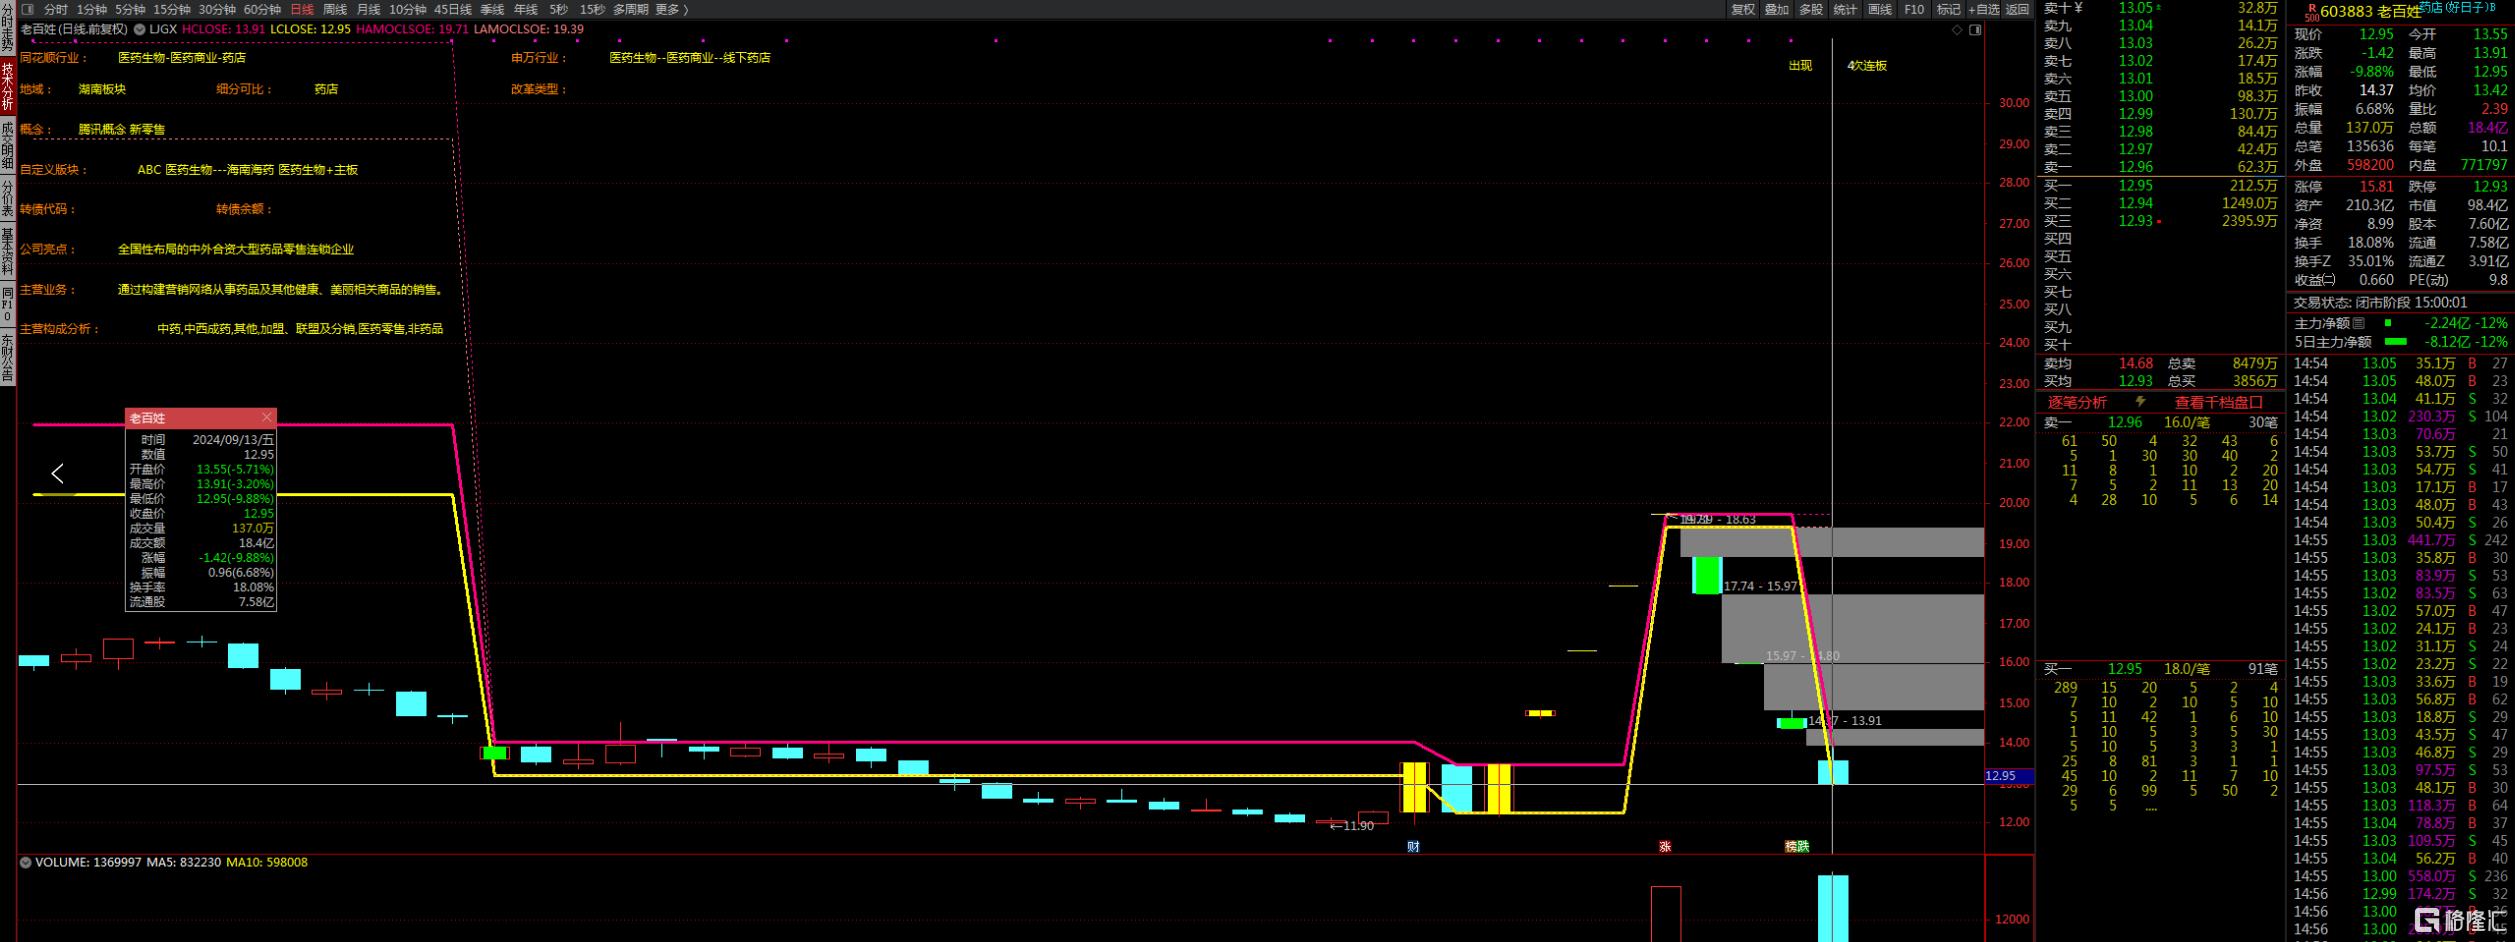Click the 腾讯概念 新零售 concept text

click(121, 129)
